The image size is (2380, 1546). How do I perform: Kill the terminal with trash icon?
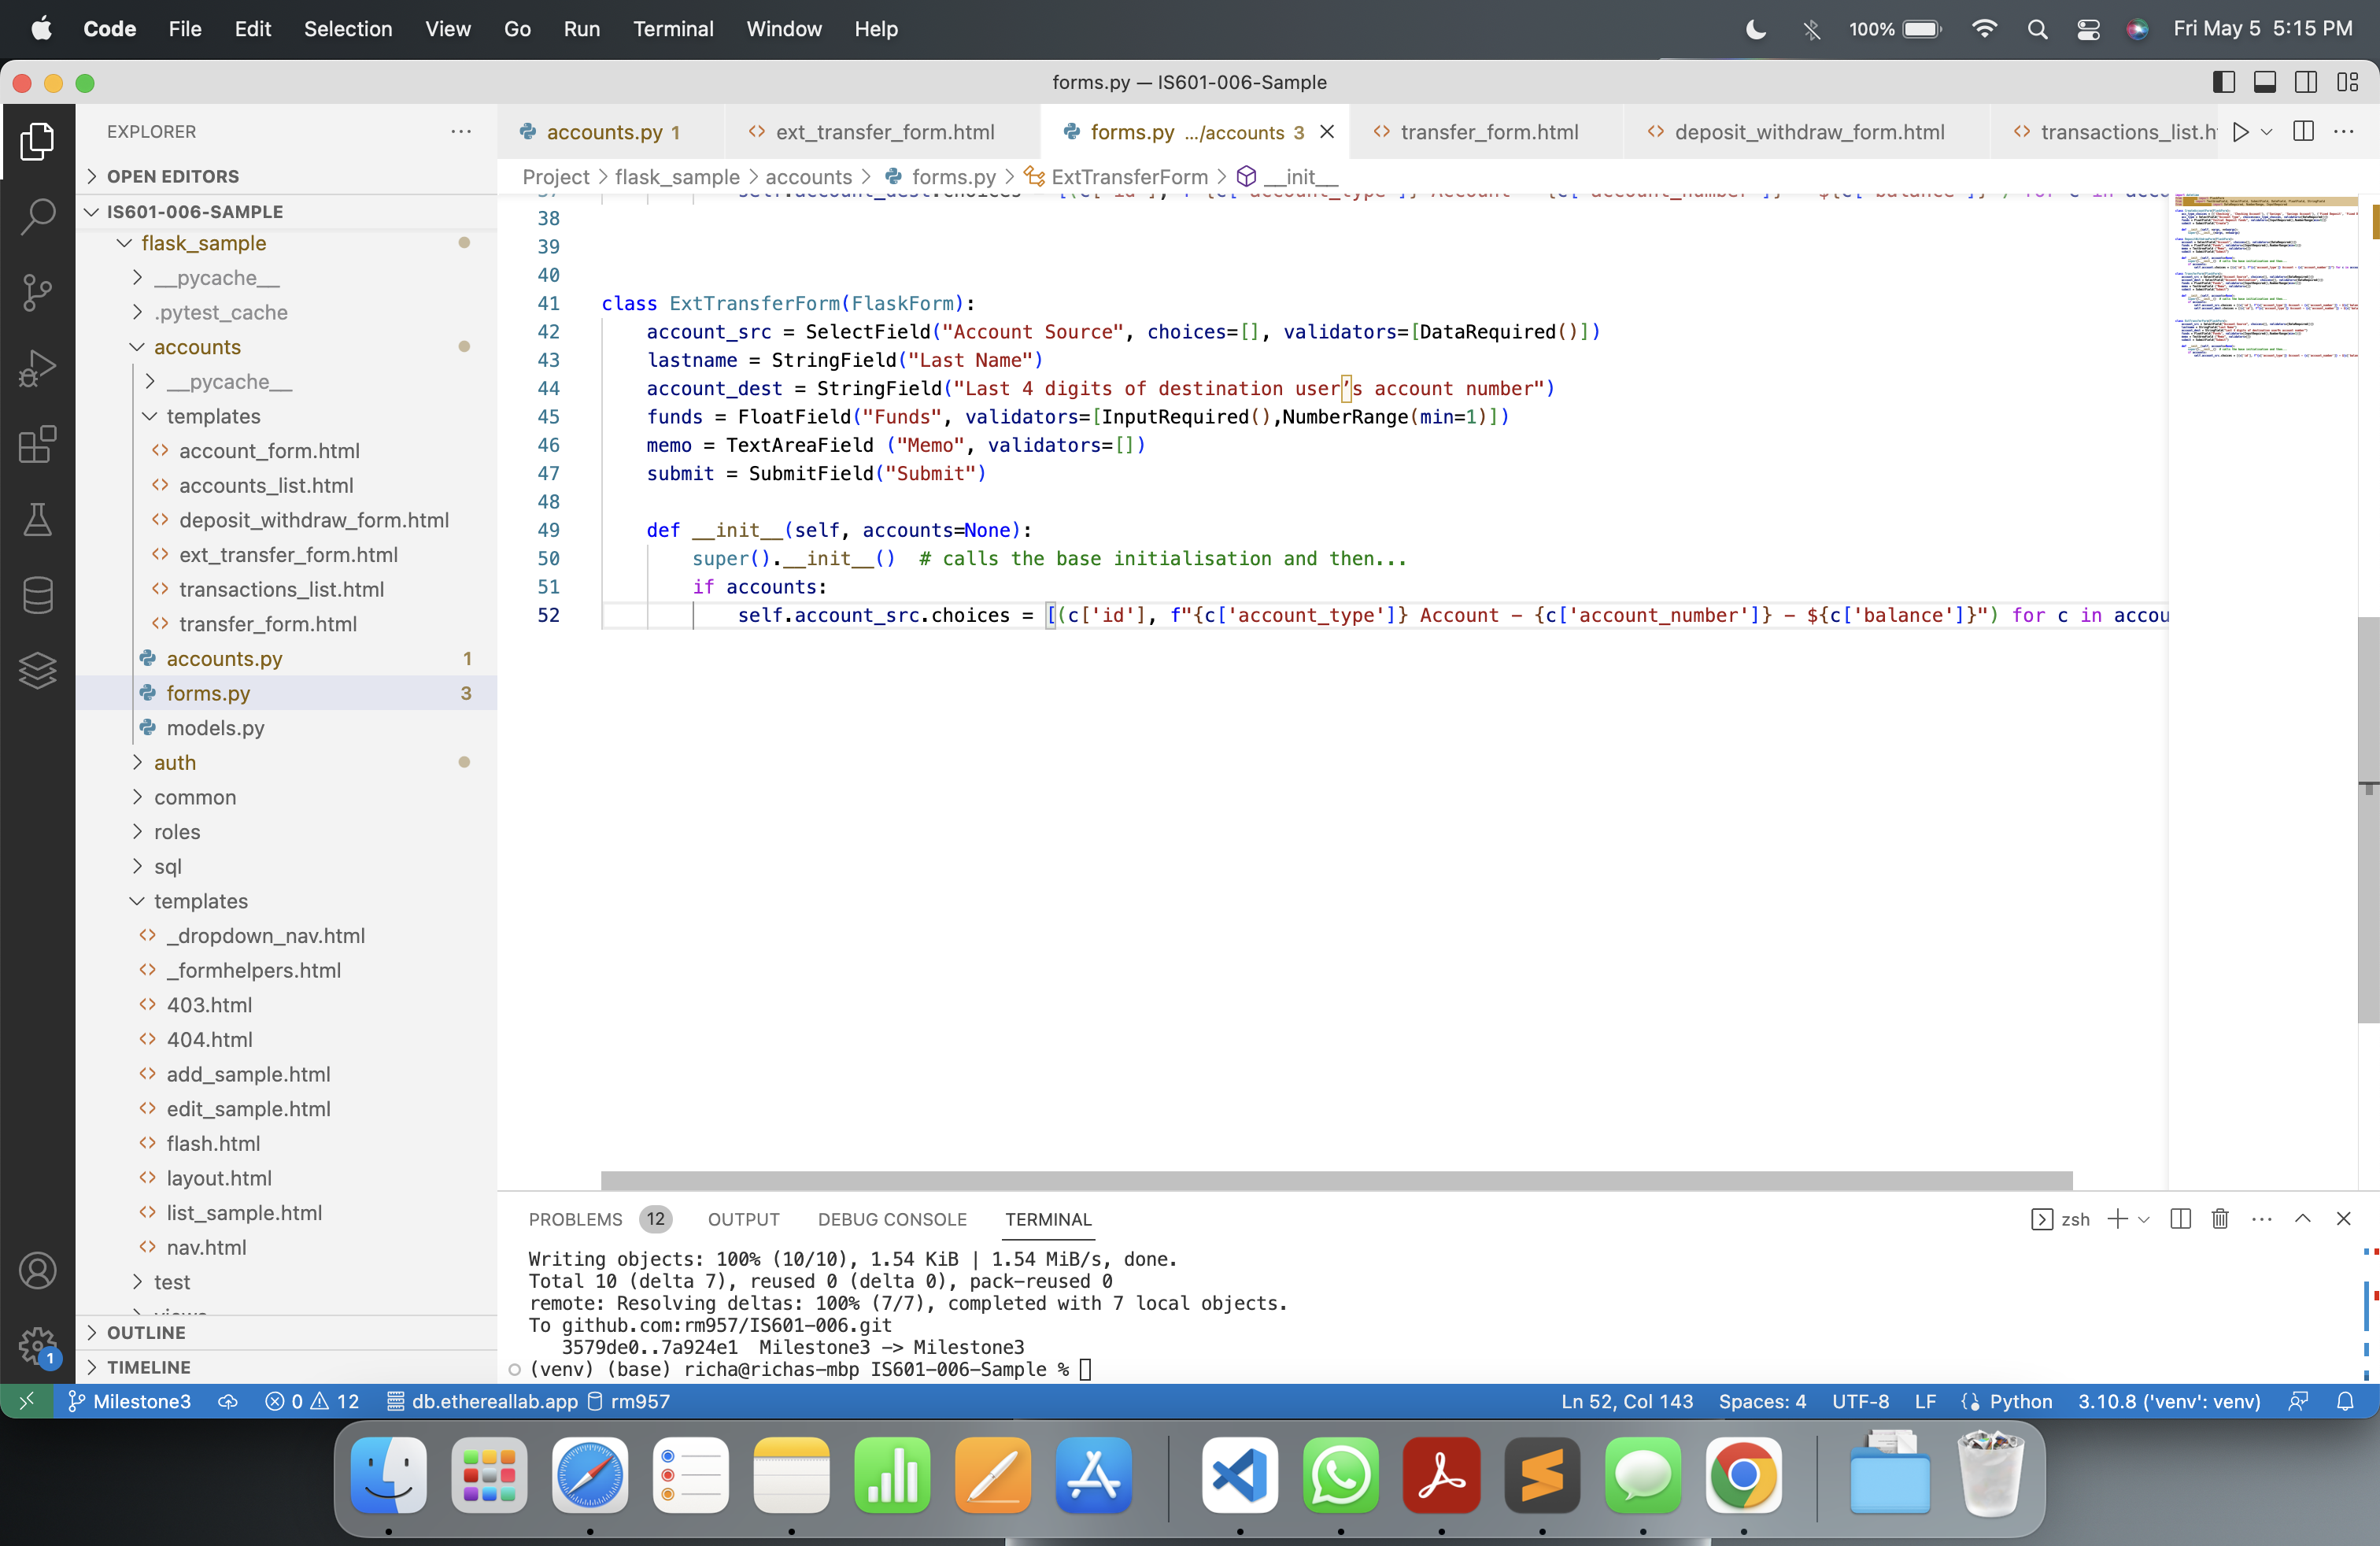click(2220, 1219)
